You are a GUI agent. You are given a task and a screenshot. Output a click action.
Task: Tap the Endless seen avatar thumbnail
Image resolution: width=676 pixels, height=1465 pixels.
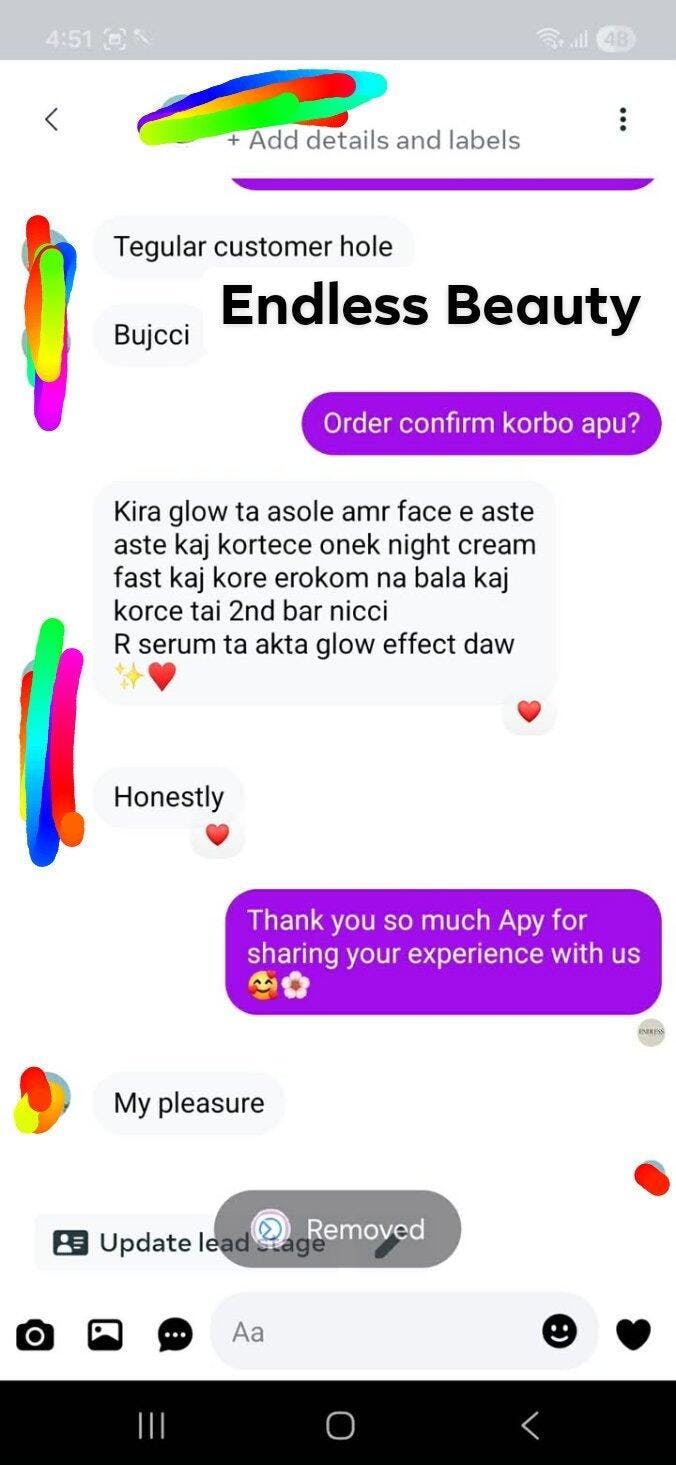click(651, 1033)
